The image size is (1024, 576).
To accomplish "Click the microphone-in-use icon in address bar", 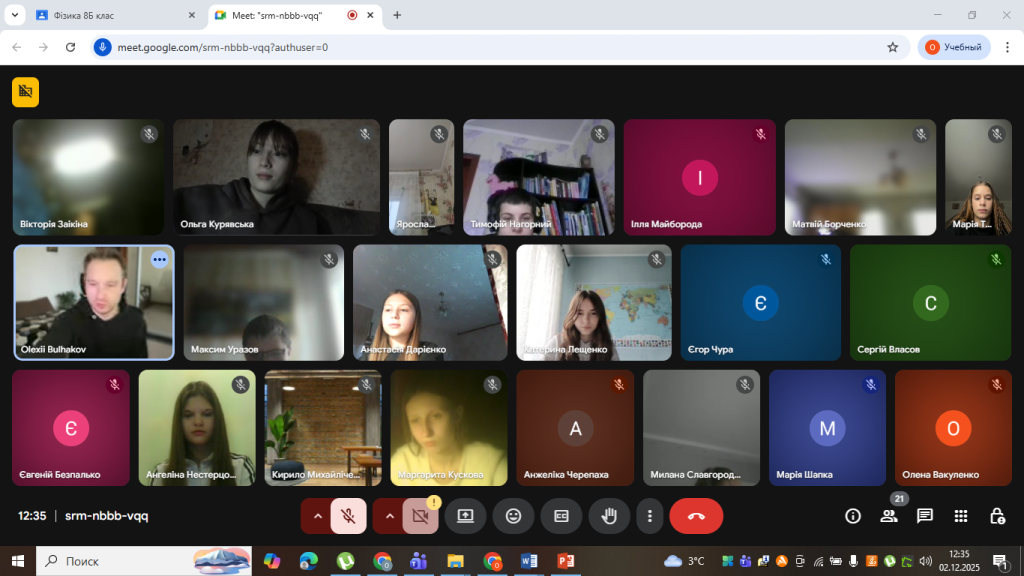I will [x=102, y=47].
